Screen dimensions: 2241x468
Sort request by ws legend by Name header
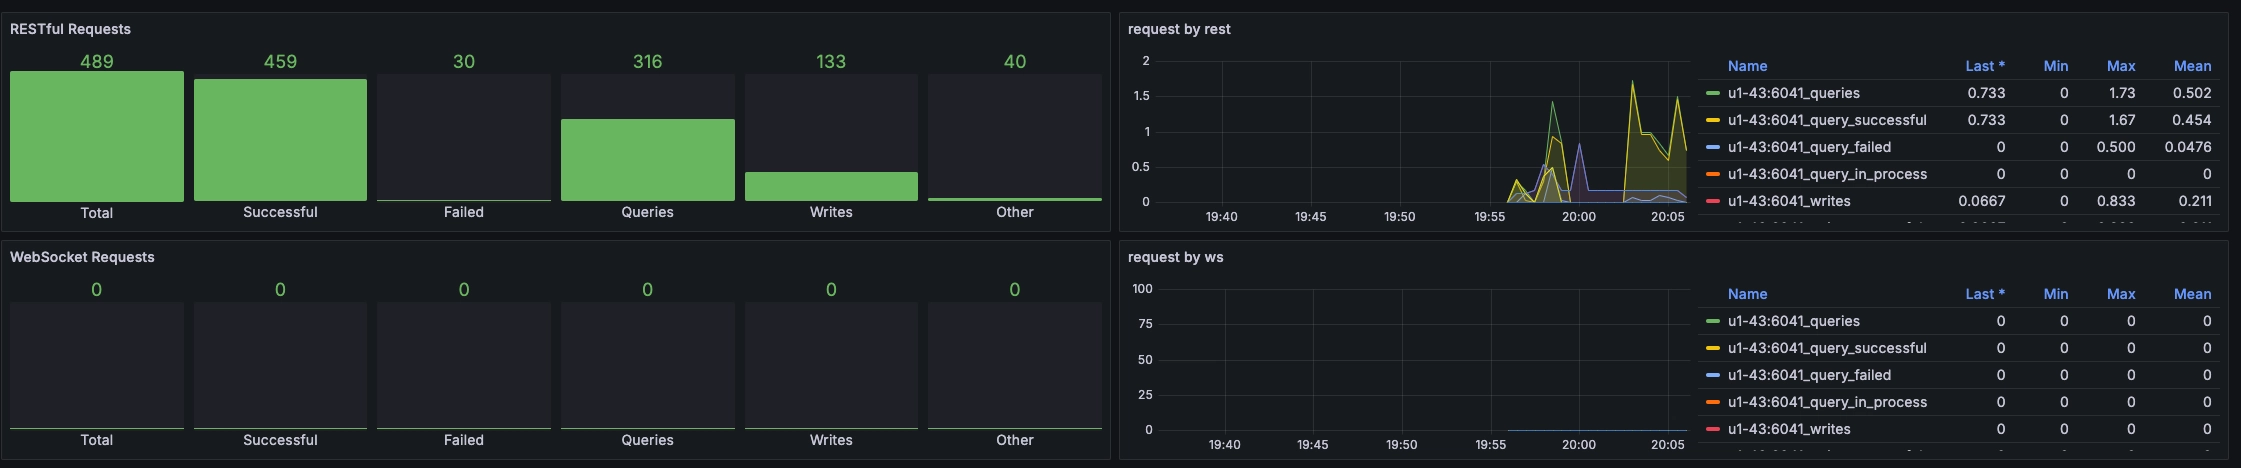1747,294
